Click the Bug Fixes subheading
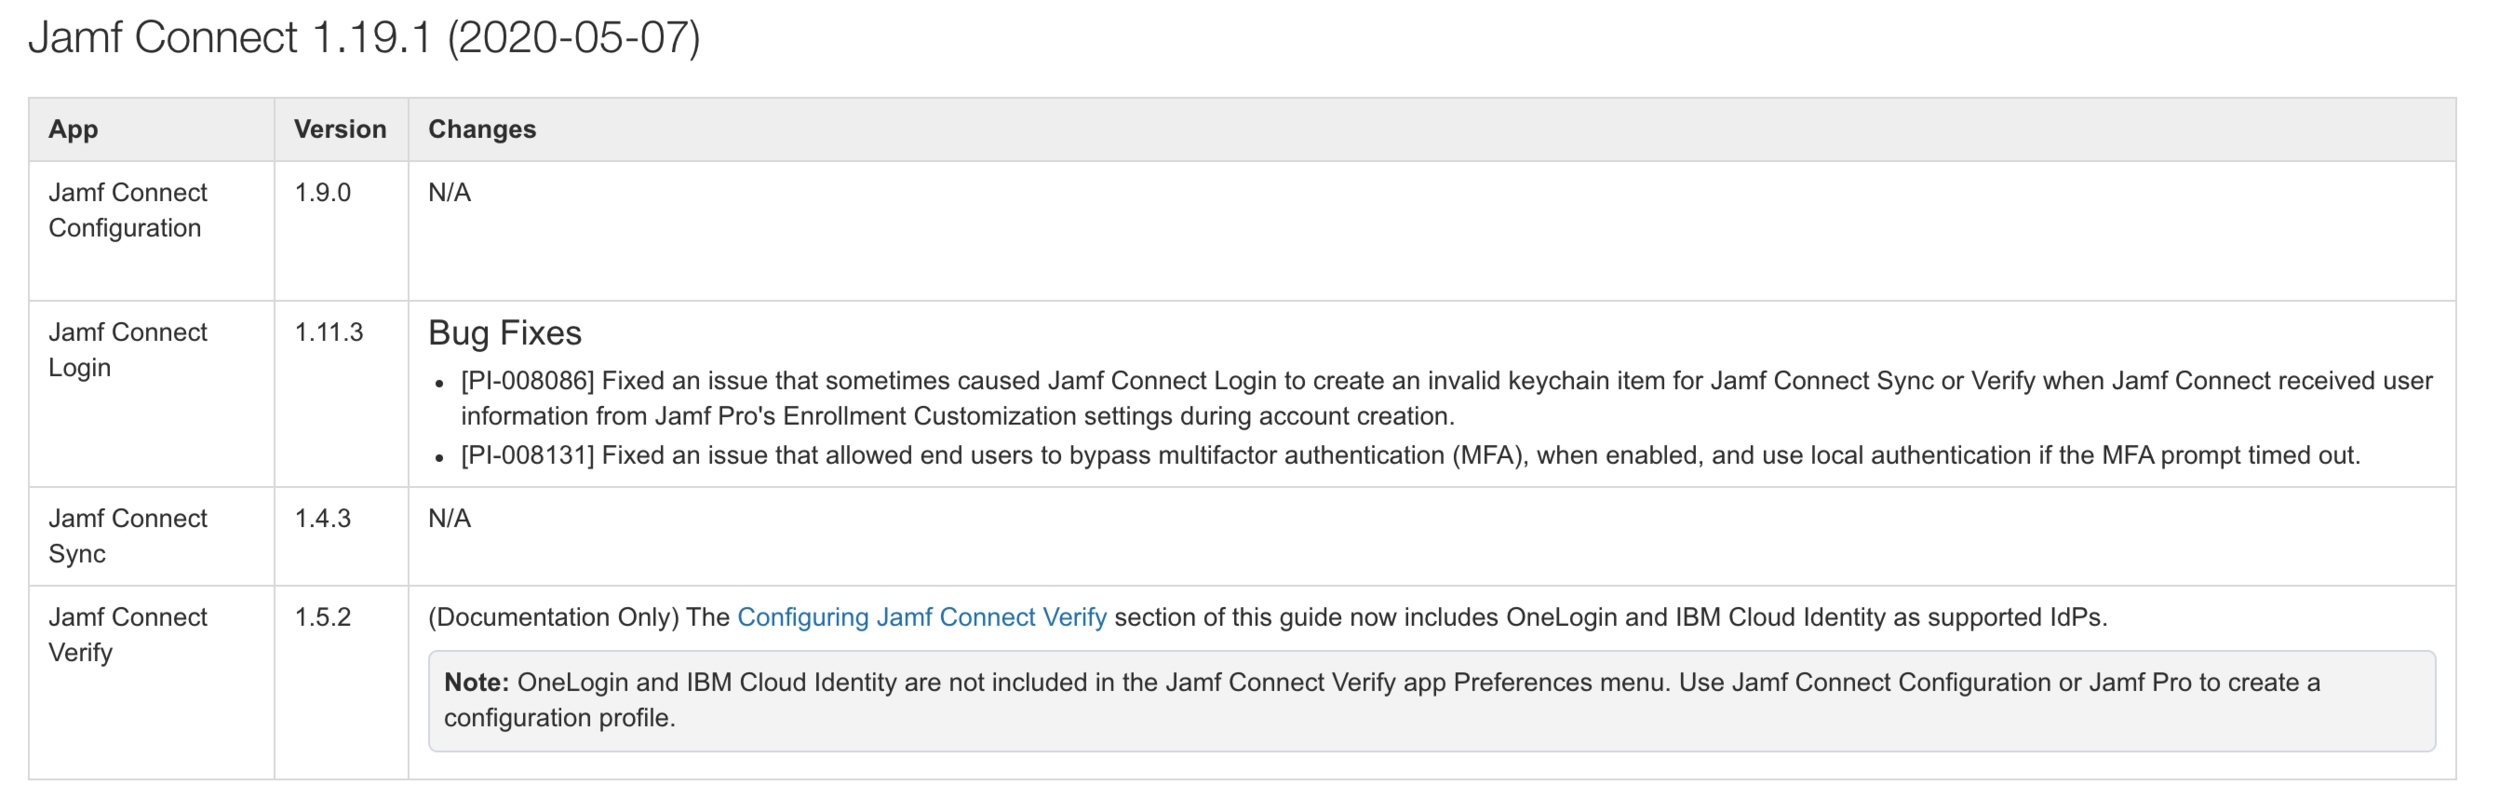The image size is (2500, 812). pos(505,333)
